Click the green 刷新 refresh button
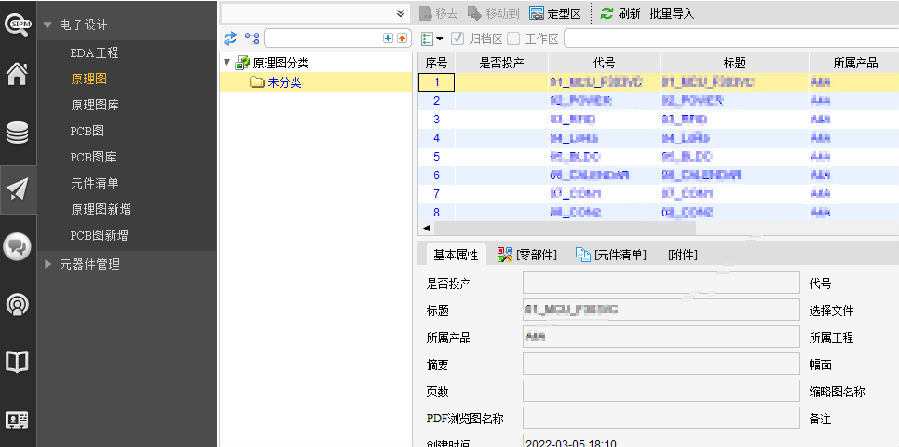The height and width of the screenshot is (447, 899). pyautogui.click(x=620, y=14)
